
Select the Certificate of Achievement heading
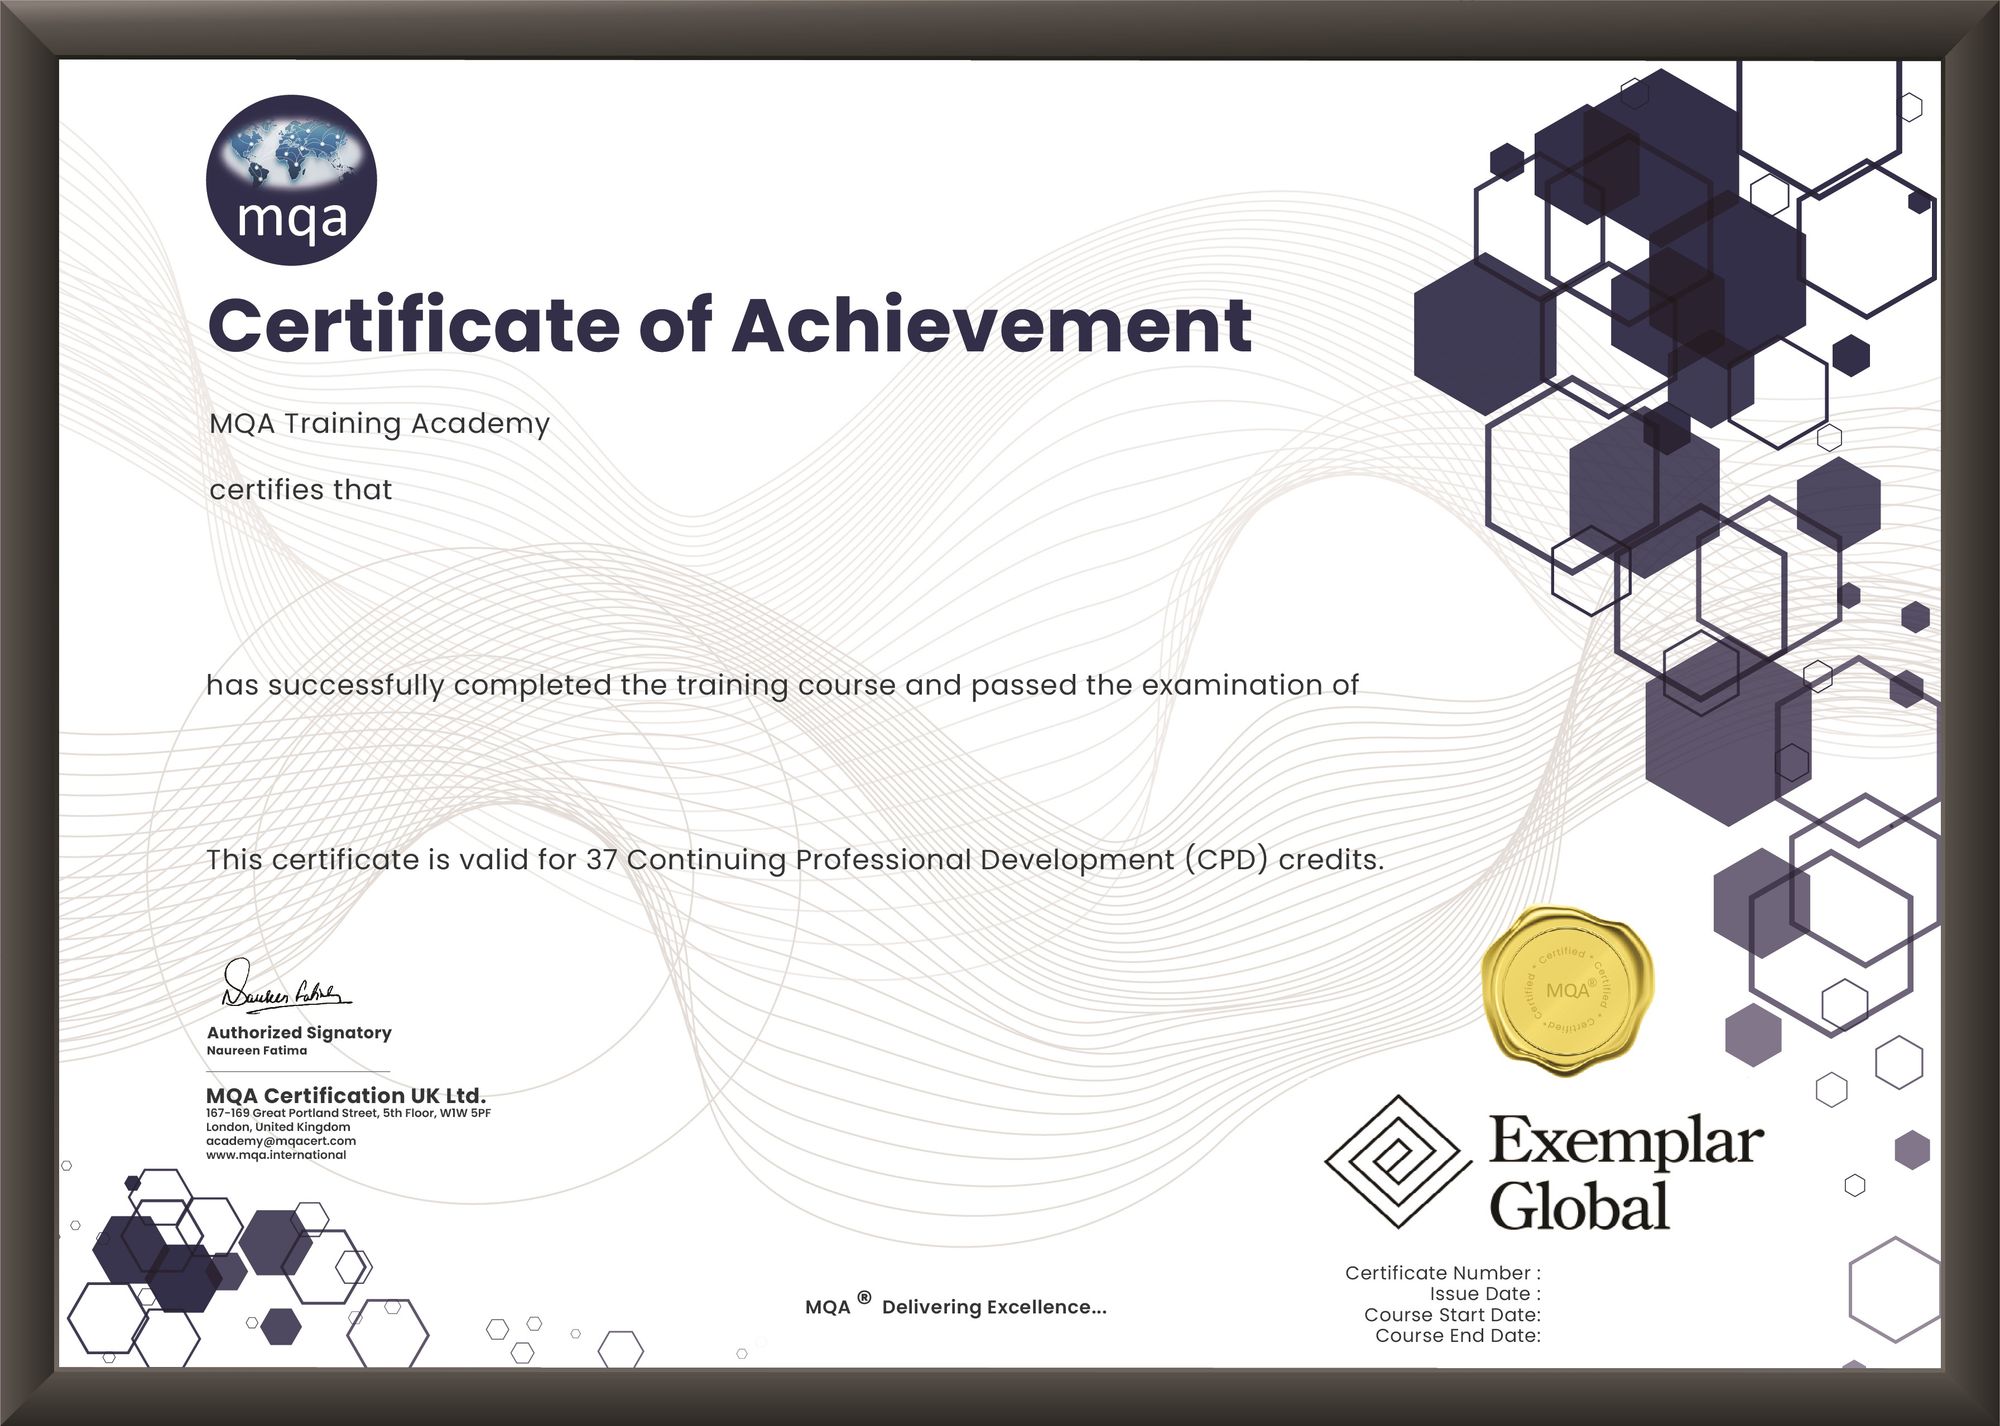(729, 325)
